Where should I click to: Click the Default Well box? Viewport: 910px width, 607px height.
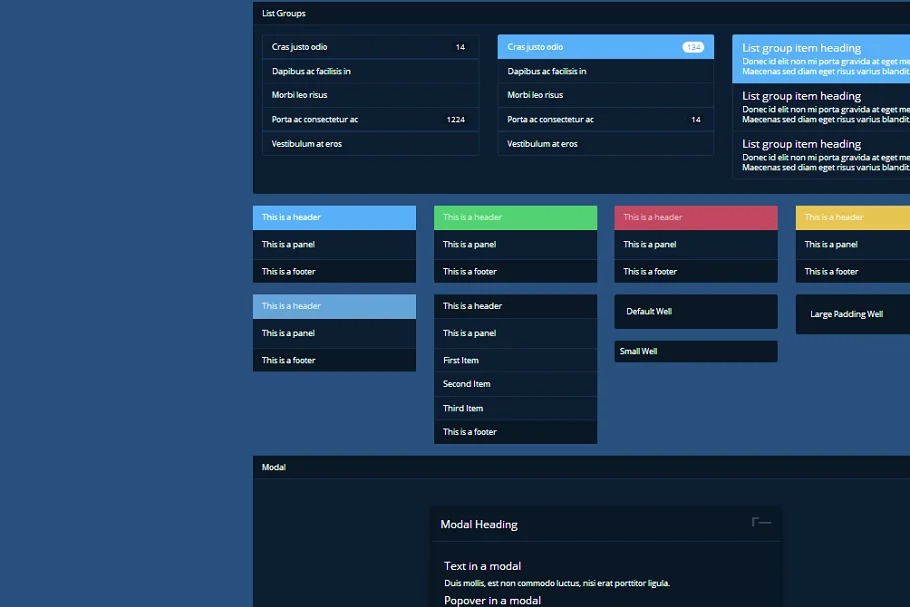click(x=695, y=312)
